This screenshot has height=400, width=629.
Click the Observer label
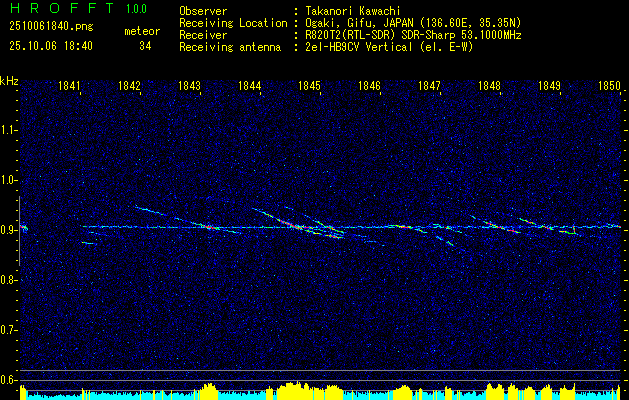tap(203, 11)
